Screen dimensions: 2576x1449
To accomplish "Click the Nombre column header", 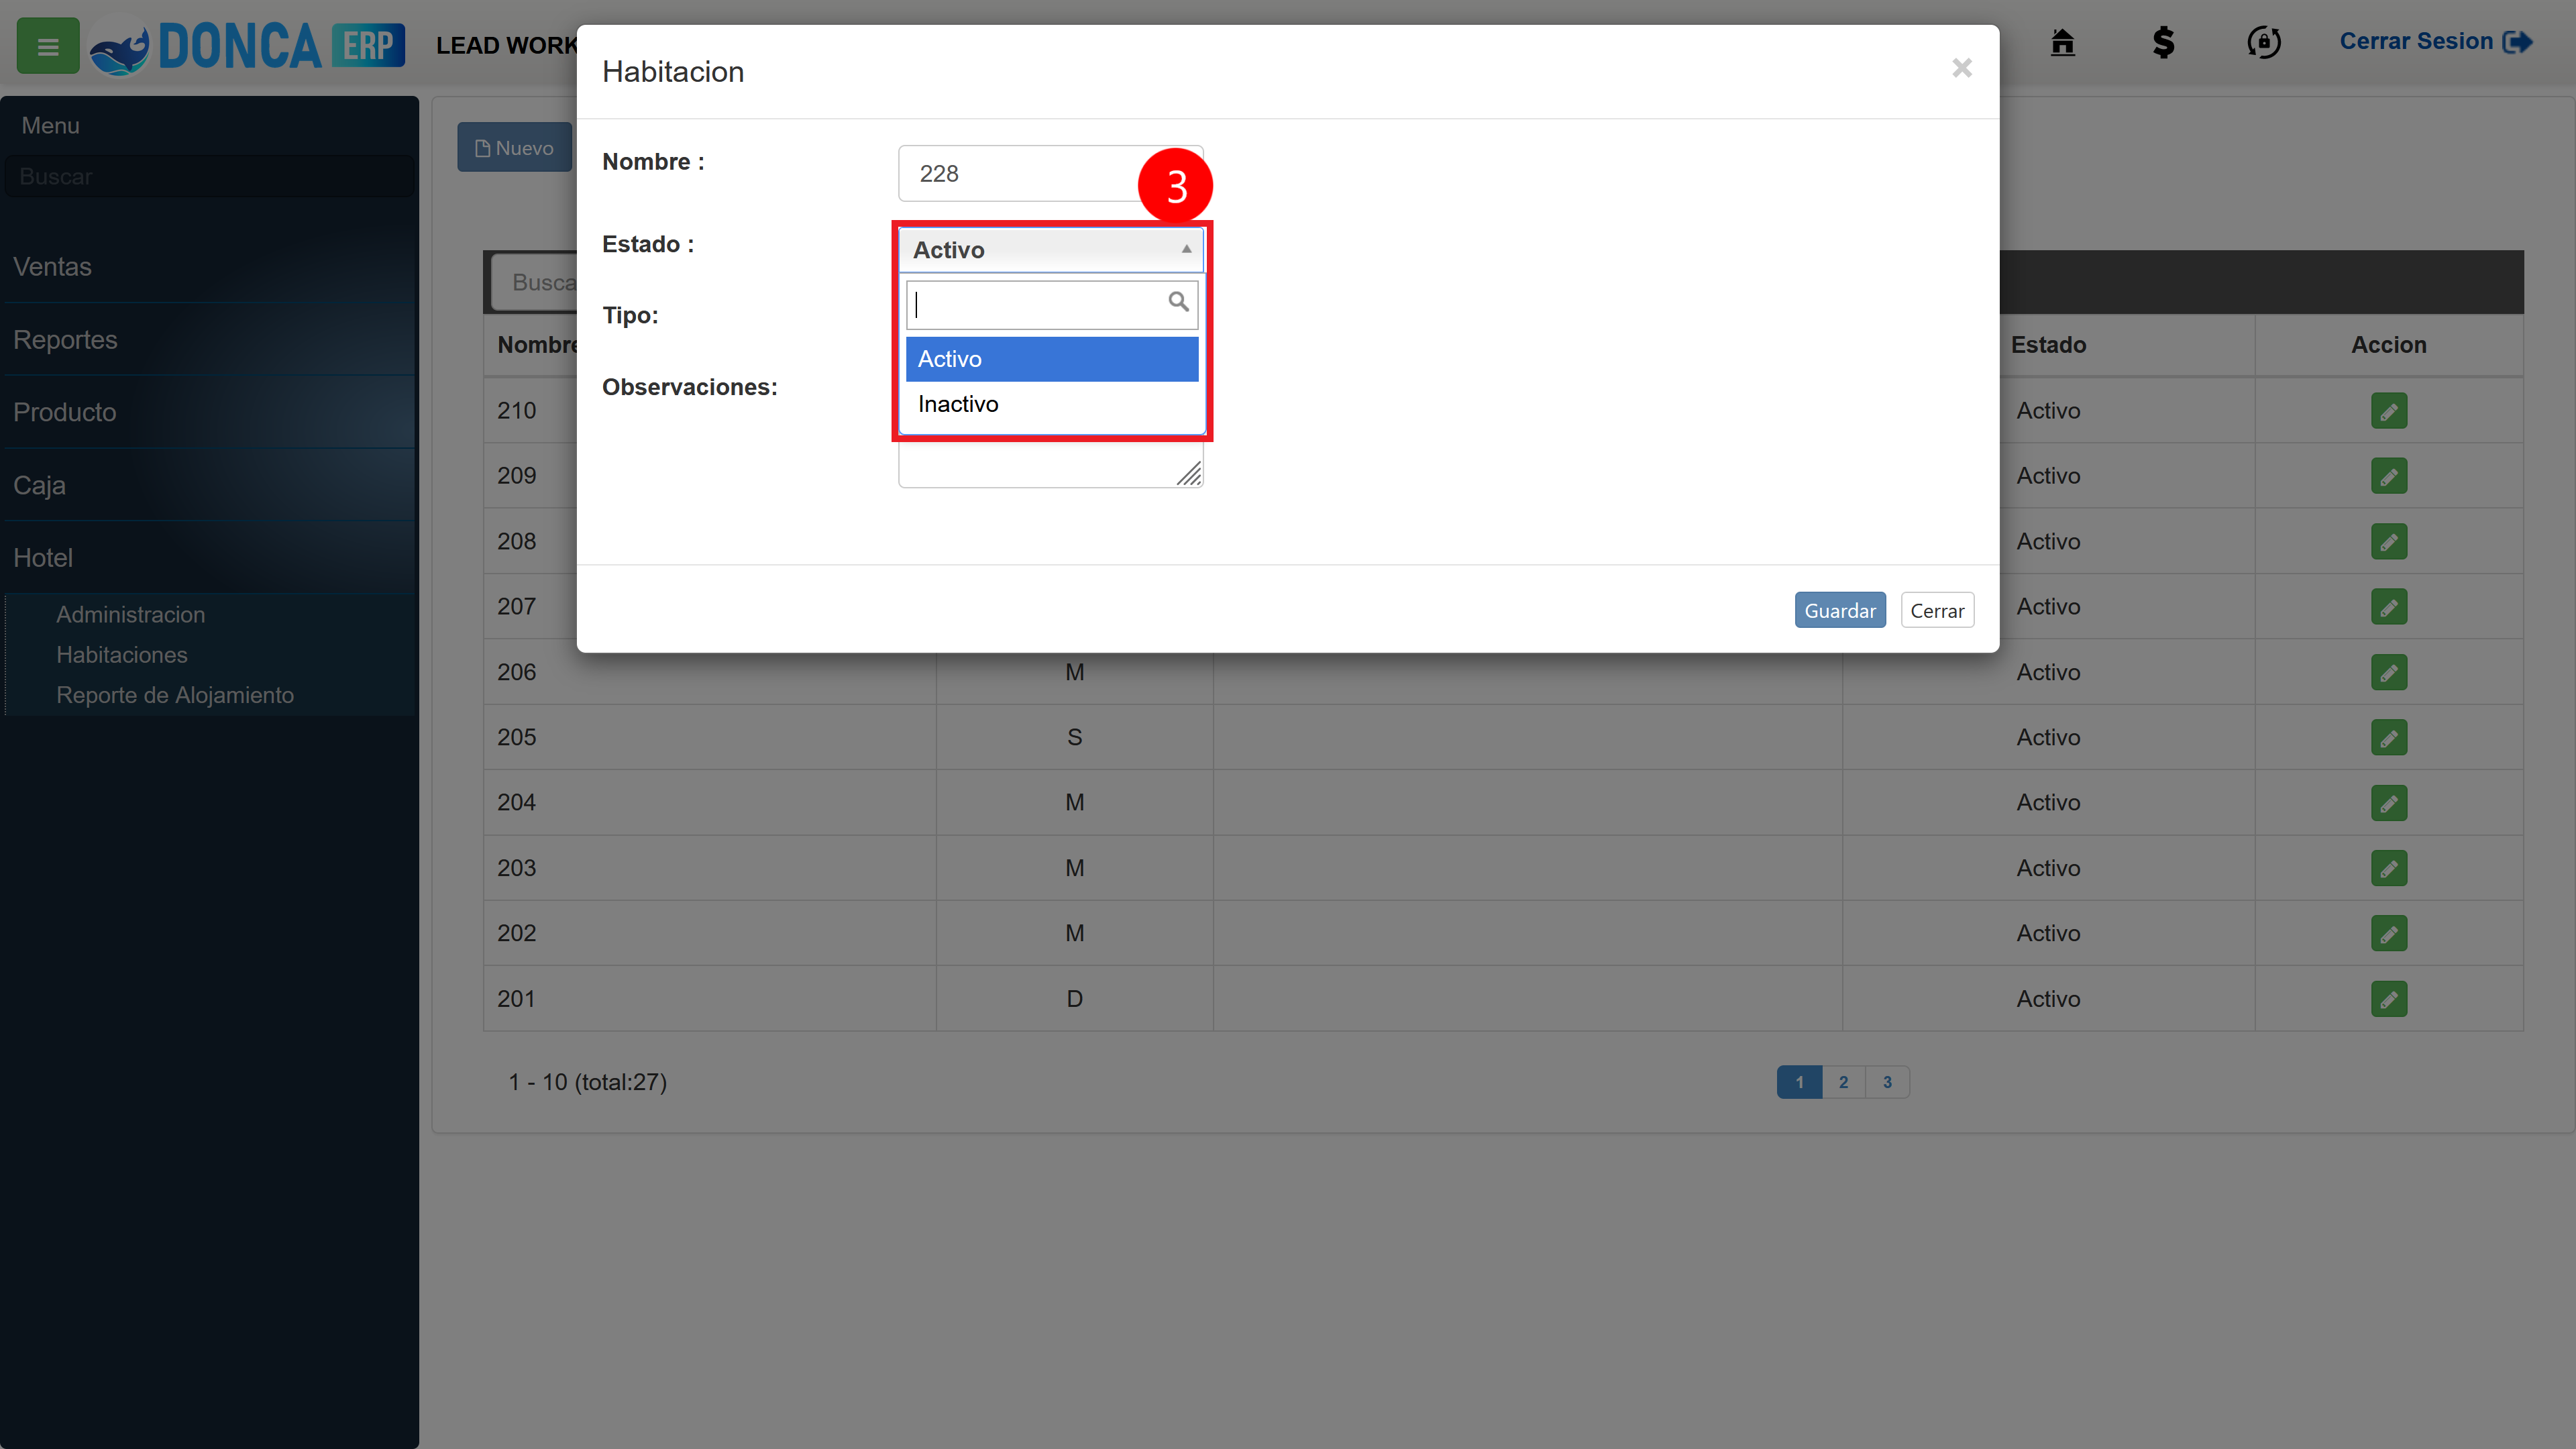I will (537, 345).
